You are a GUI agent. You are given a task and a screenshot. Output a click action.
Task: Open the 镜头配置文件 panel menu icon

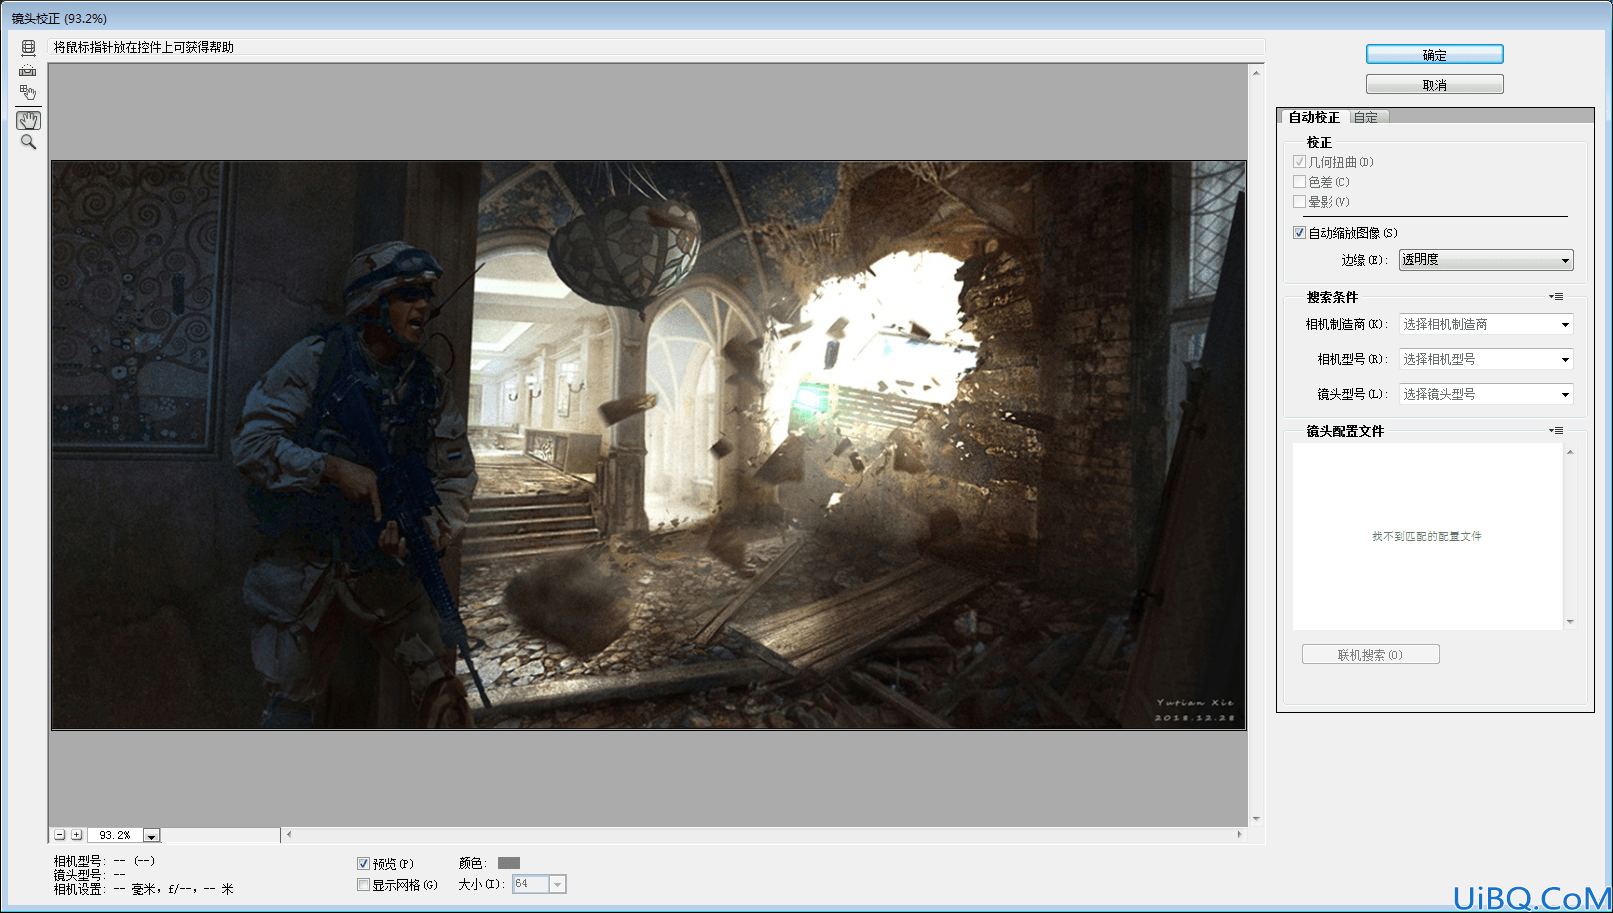point(1556,431)
